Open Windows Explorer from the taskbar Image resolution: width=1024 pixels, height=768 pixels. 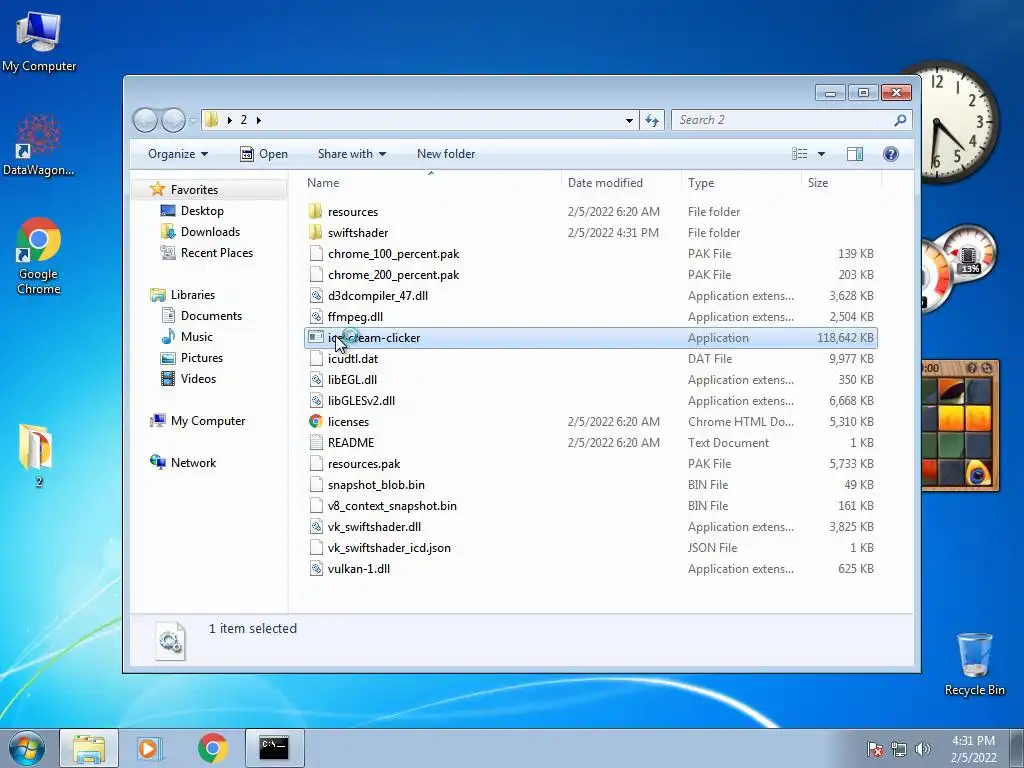click(89, 748)
